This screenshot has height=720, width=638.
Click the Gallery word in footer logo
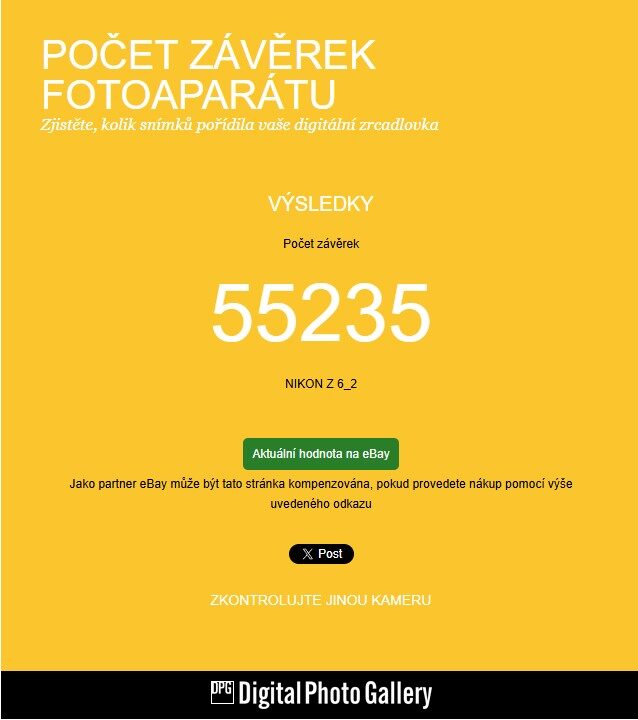click(x=398, y=694)
